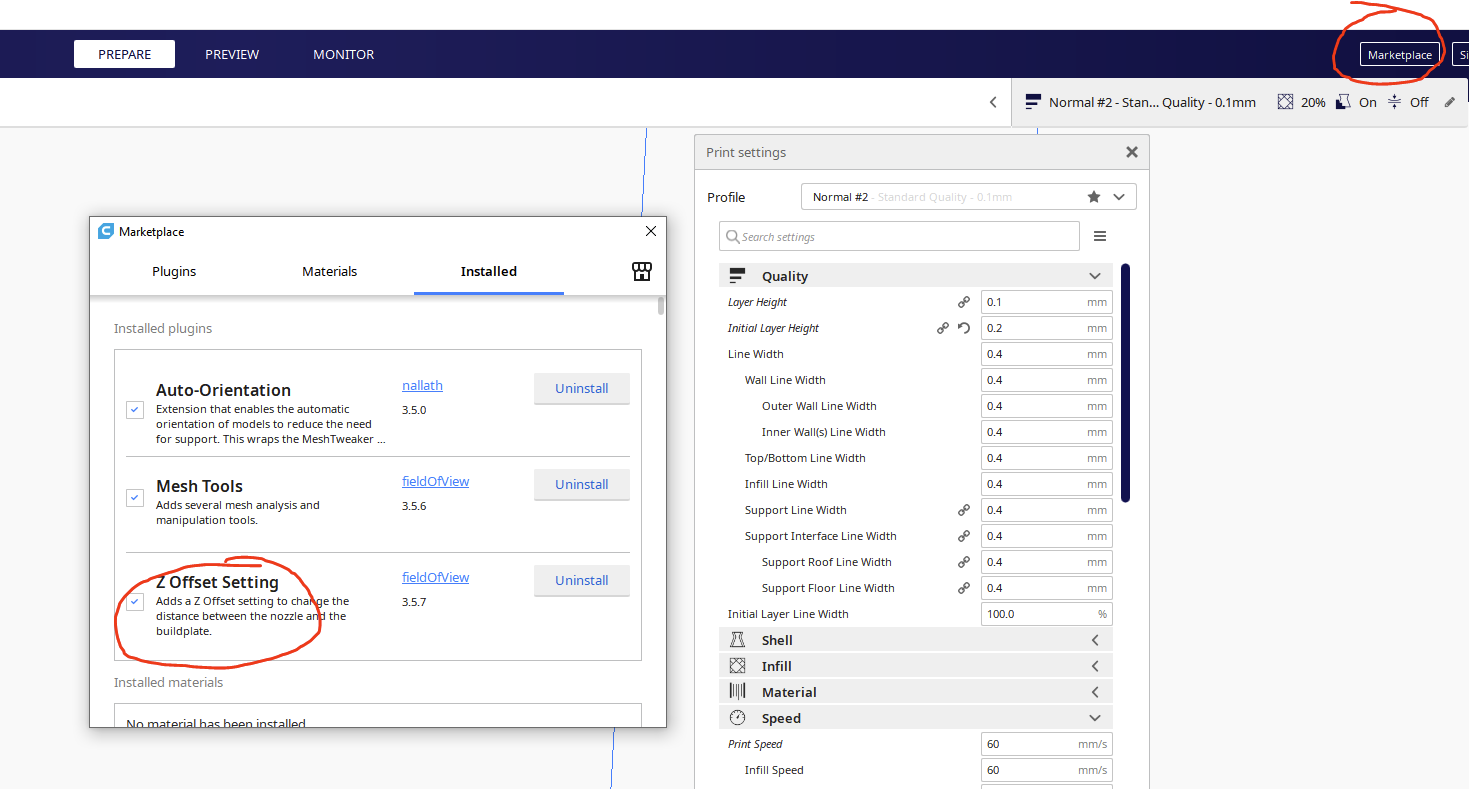The height and width of the screenshot is (789, 1469).
Task: Click the Infill Line Width value field
Action: pos(1046,484)
